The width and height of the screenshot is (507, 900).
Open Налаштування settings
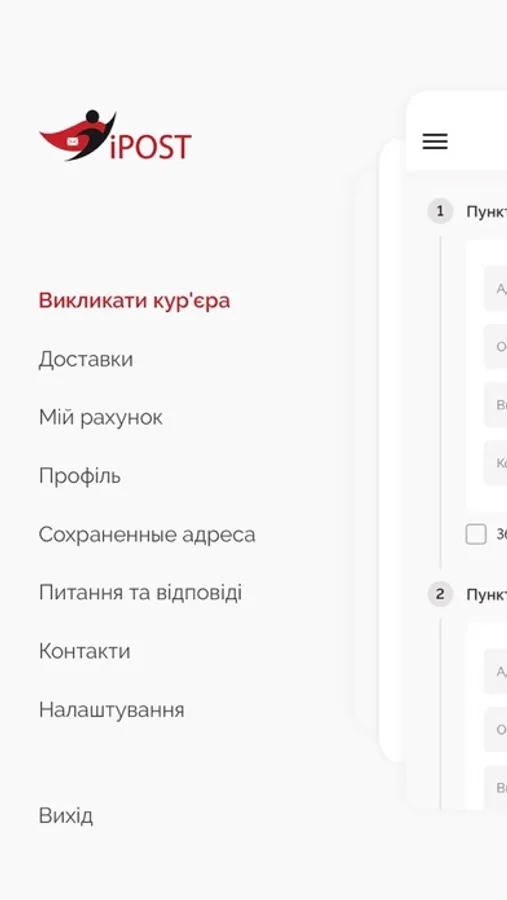[x=111, y=710]
